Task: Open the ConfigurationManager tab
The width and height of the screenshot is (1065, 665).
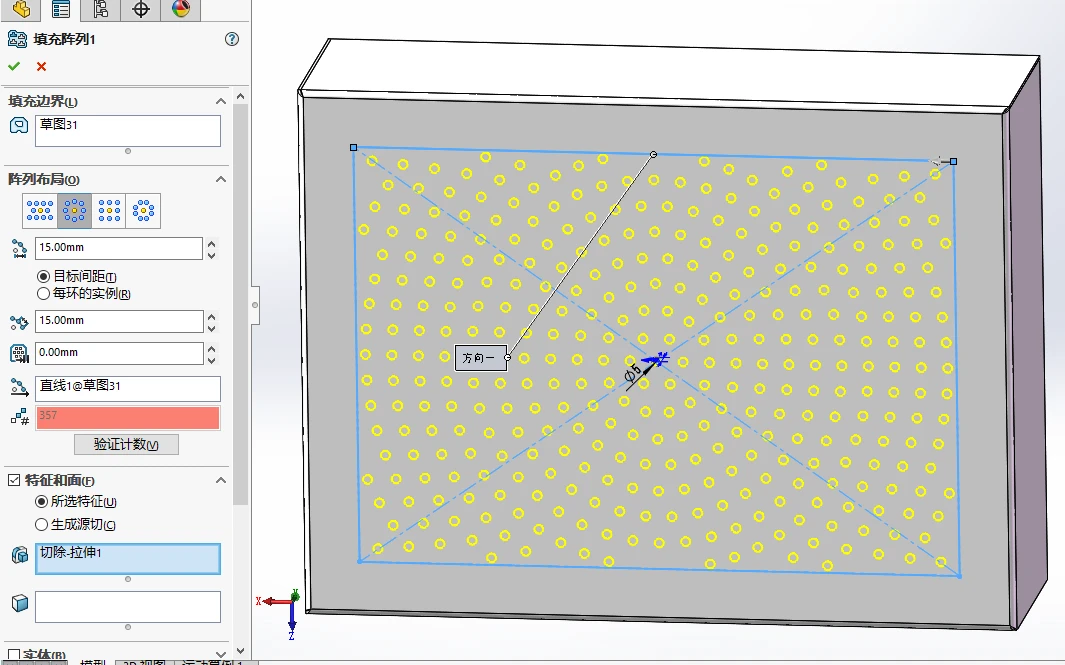Action: point(101,9)
